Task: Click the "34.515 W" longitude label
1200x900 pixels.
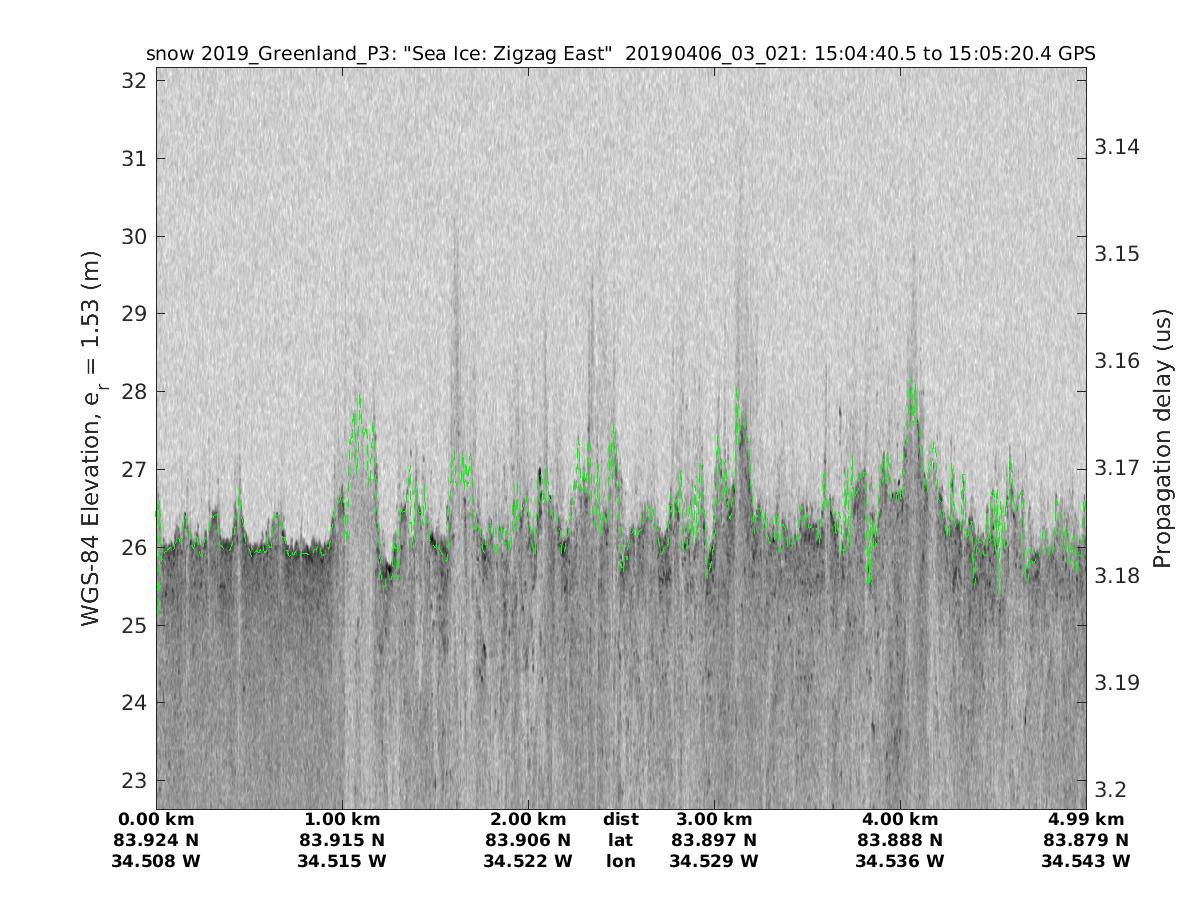Action: (342, 860)
